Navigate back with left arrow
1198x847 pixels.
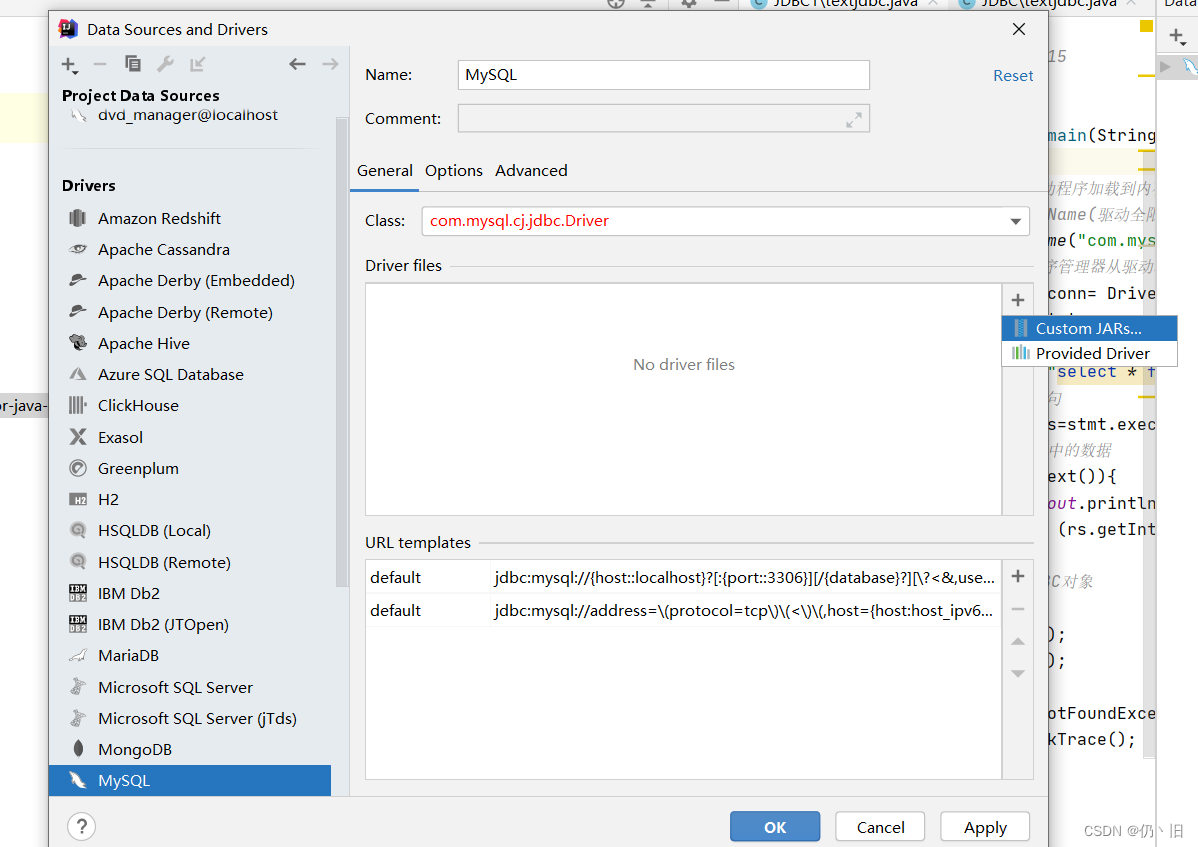(x=297, y=64)
